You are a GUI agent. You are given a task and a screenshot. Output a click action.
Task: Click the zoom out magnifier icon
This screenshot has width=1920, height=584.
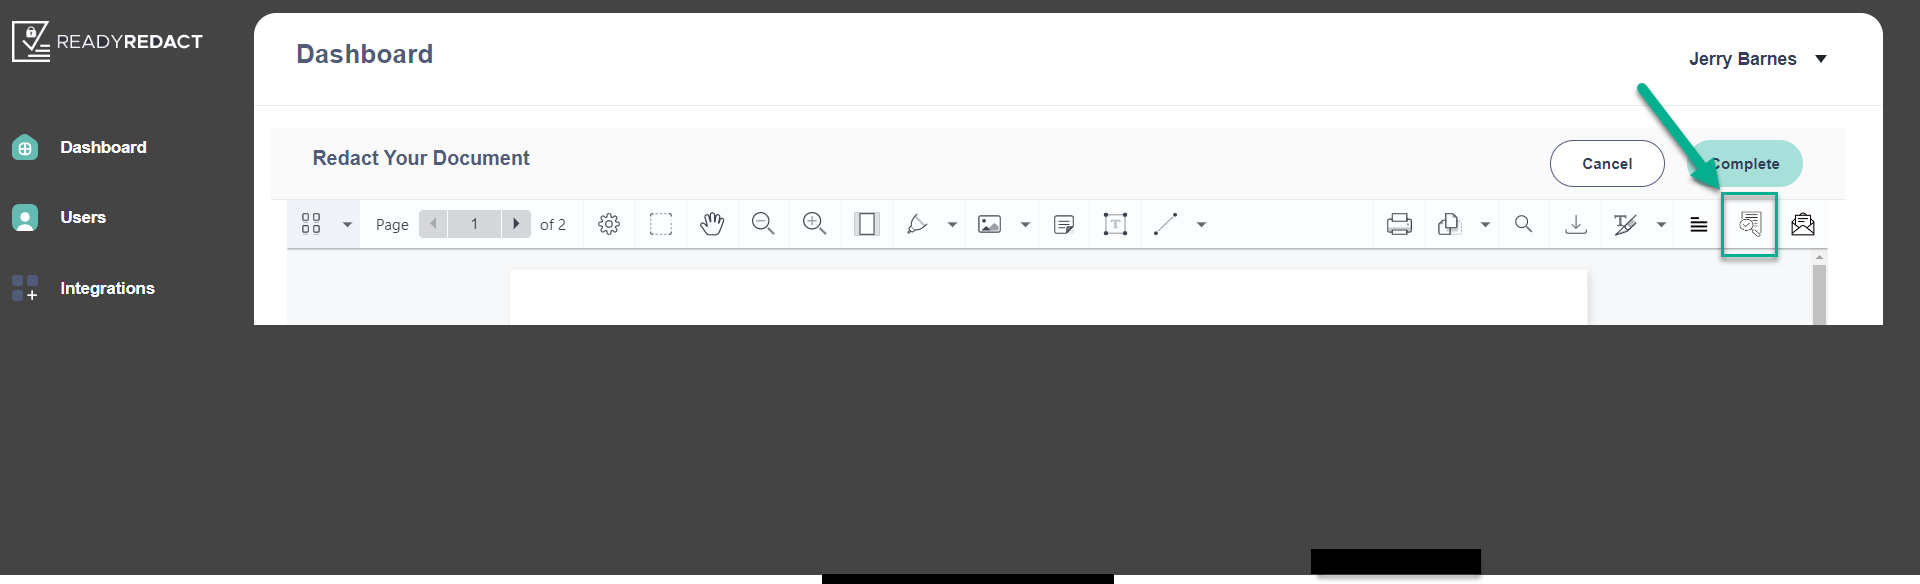coord(763,224)
